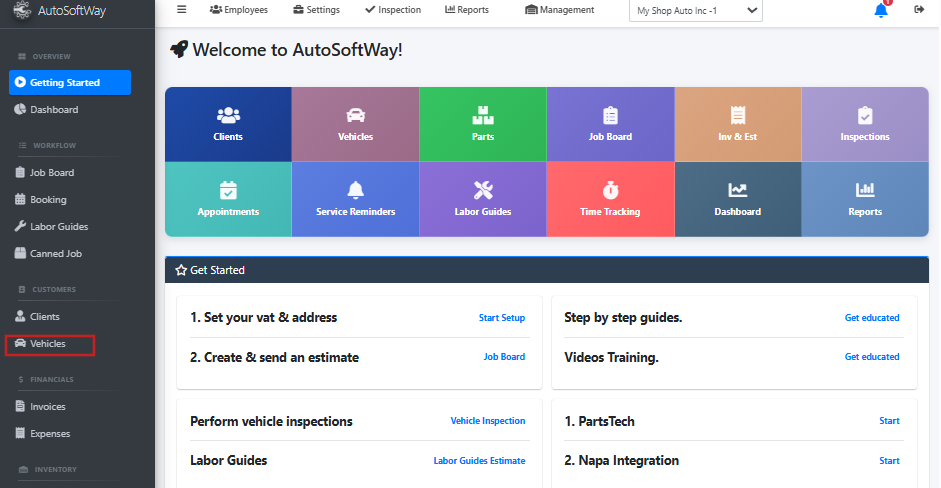Open the Employees menu
Image resolution: width=941 pixels, height=488 pixels.
click(238, 10)
